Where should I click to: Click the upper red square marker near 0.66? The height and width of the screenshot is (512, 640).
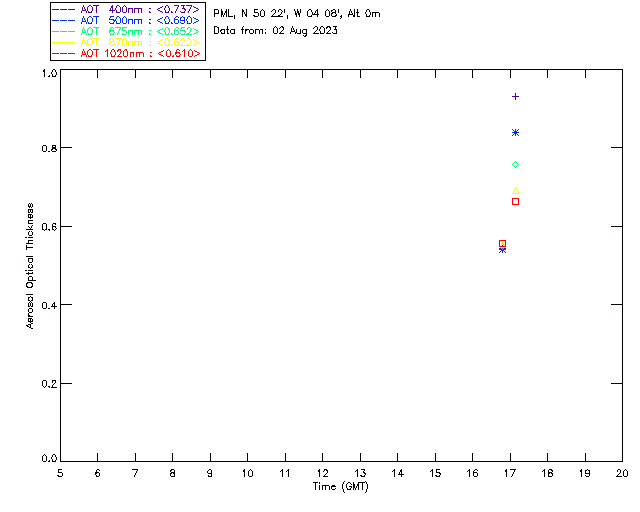pyautogui.click(x=516, y=202)
